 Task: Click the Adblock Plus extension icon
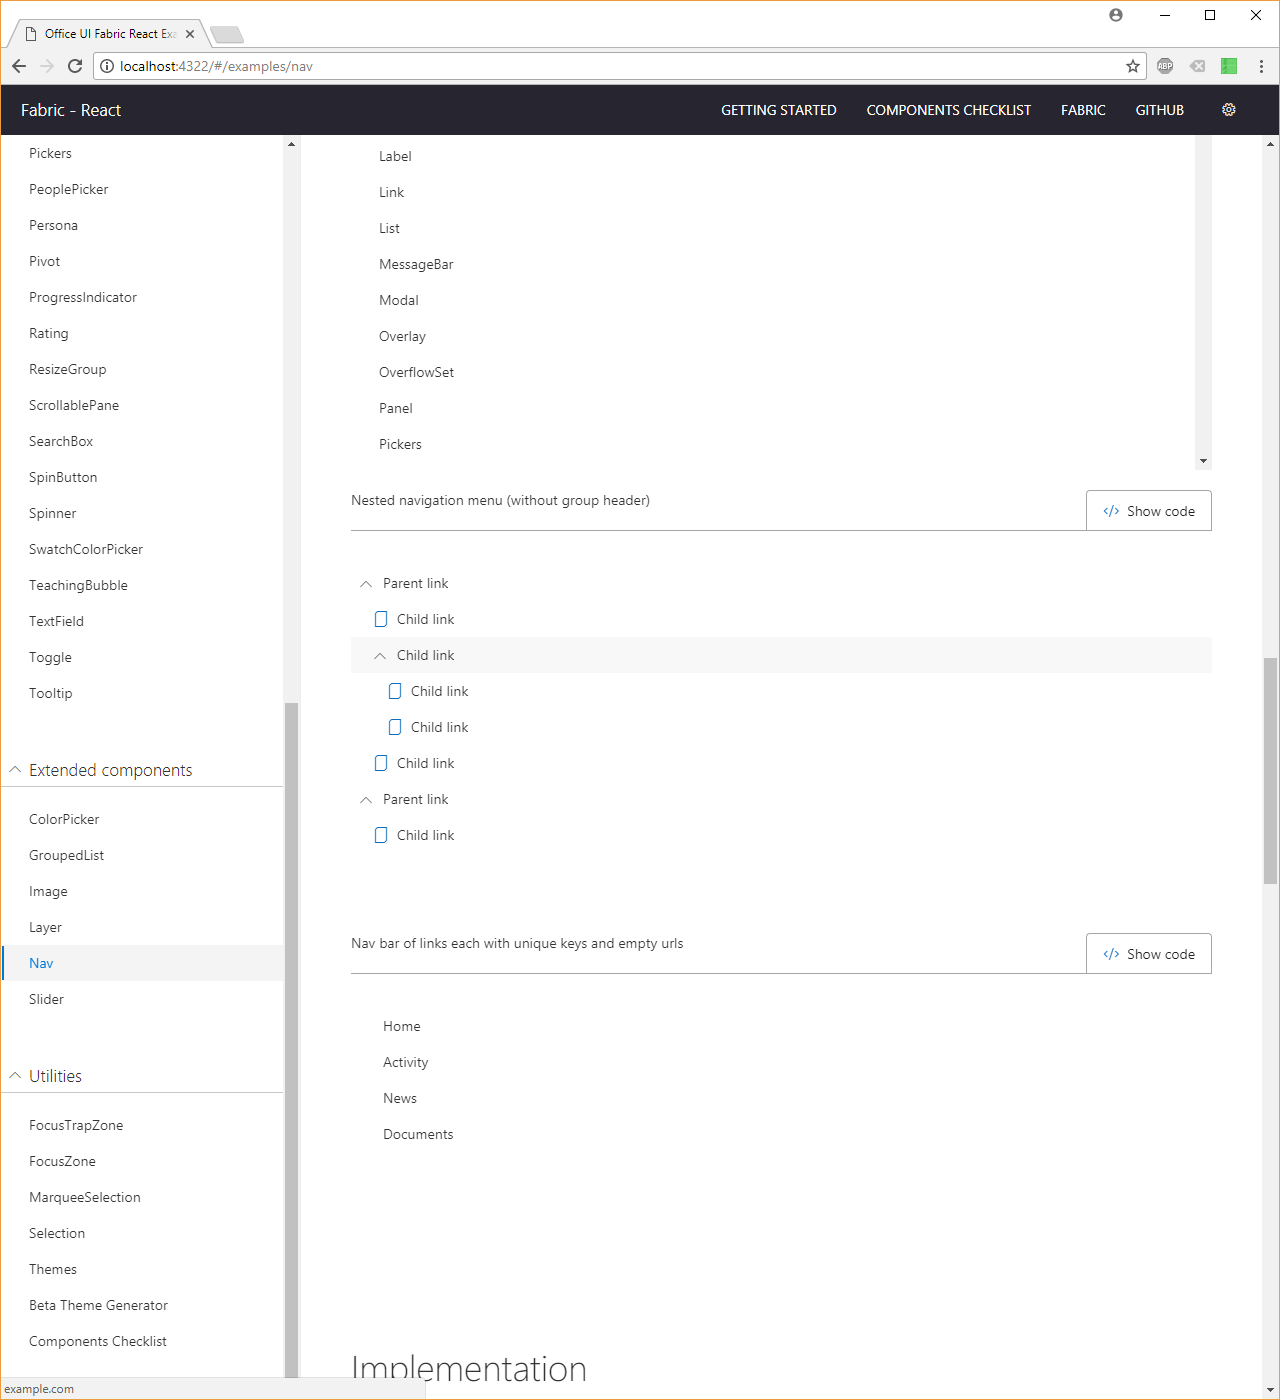pos(1165,66)
